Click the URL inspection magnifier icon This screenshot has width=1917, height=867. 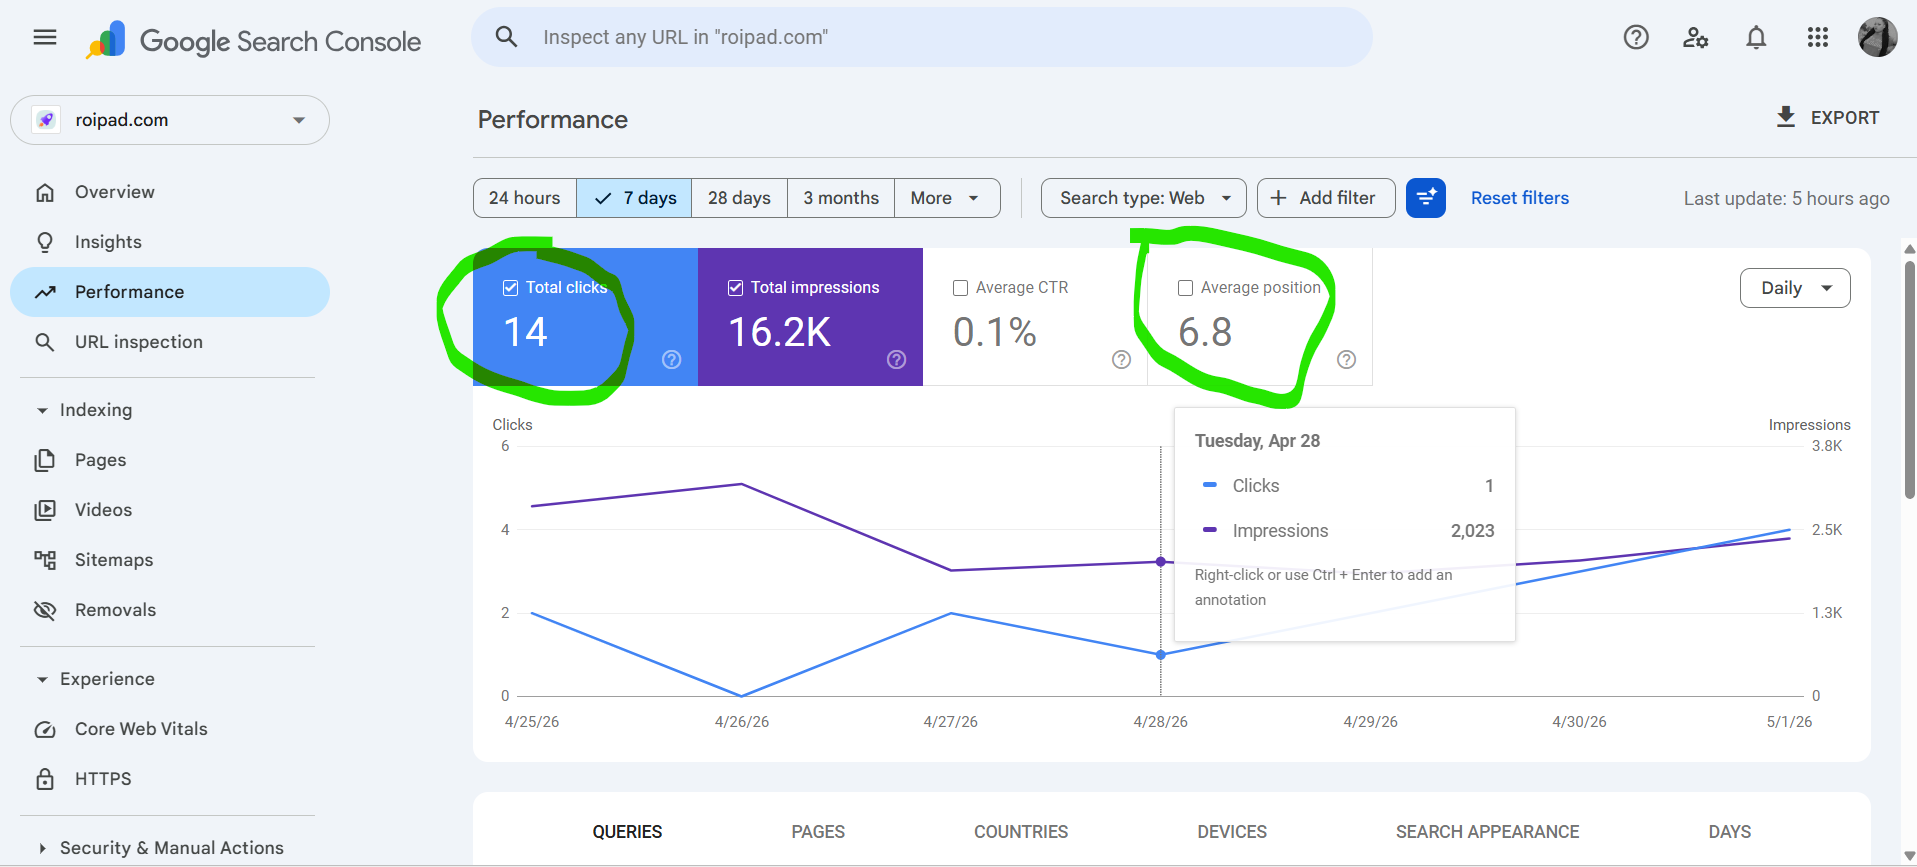click(45, 342)
